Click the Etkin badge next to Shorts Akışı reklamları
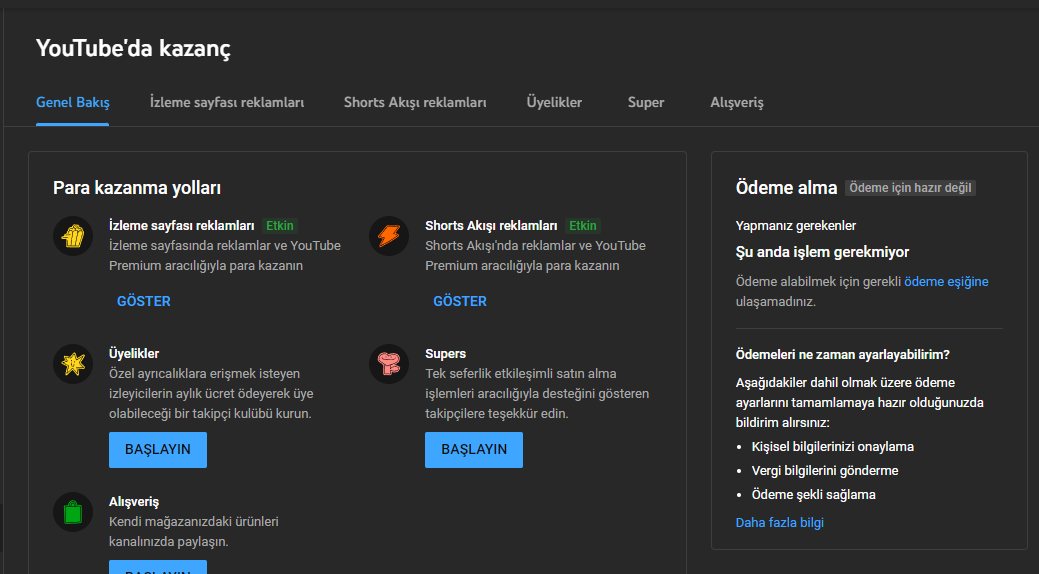Viewport: 1039px width, 574px height. click(582, 225)
